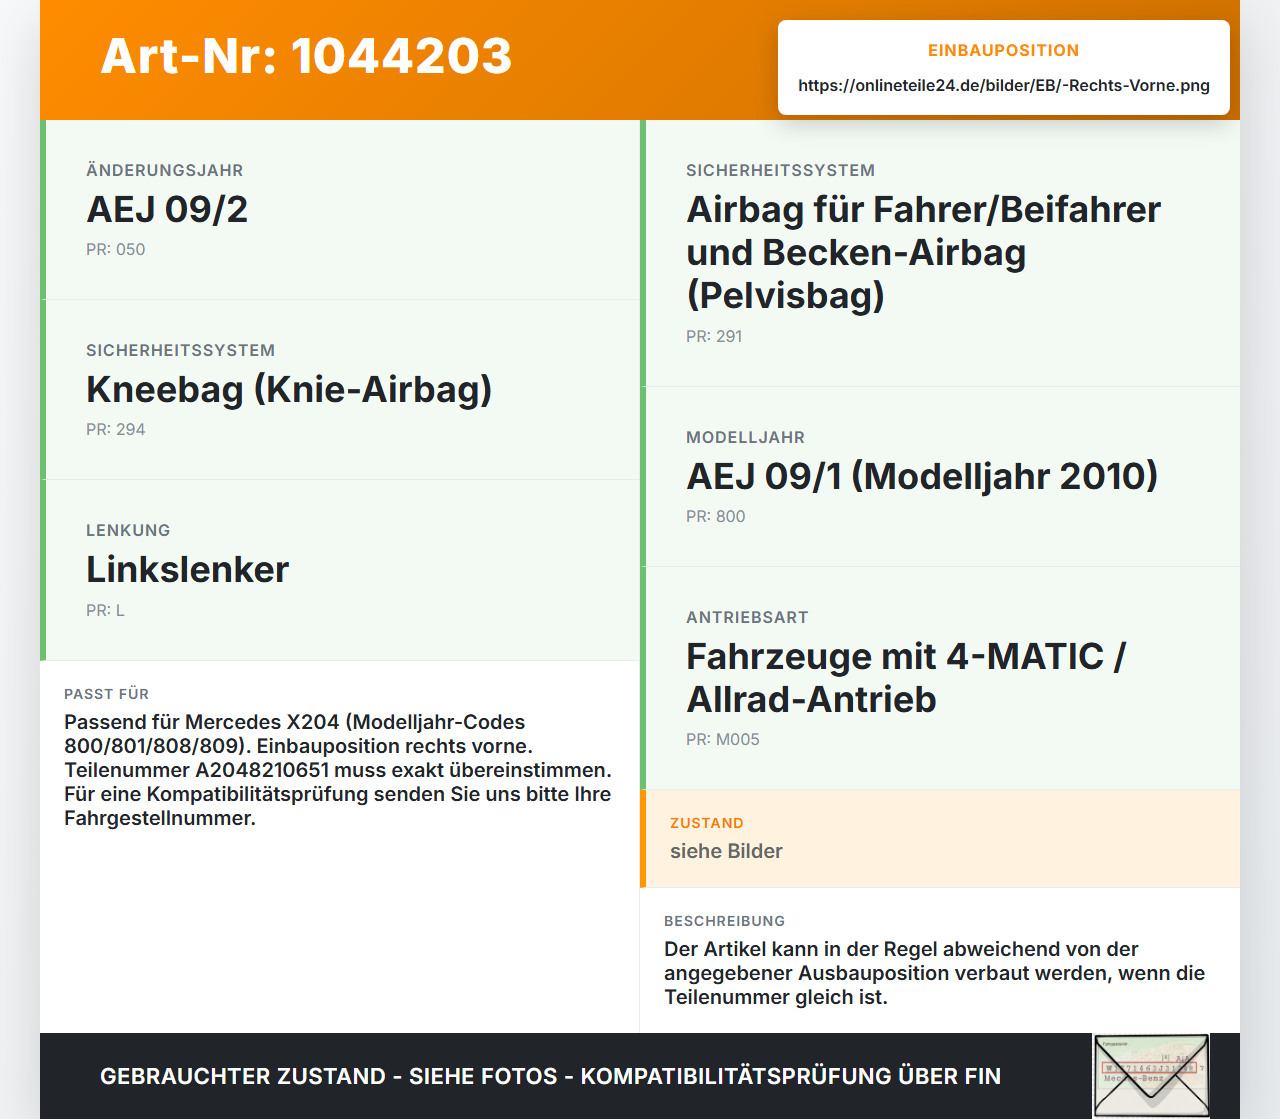Click the PR: 294 code
This screenshot has width=1280, height=1120.
coord(116,429)
